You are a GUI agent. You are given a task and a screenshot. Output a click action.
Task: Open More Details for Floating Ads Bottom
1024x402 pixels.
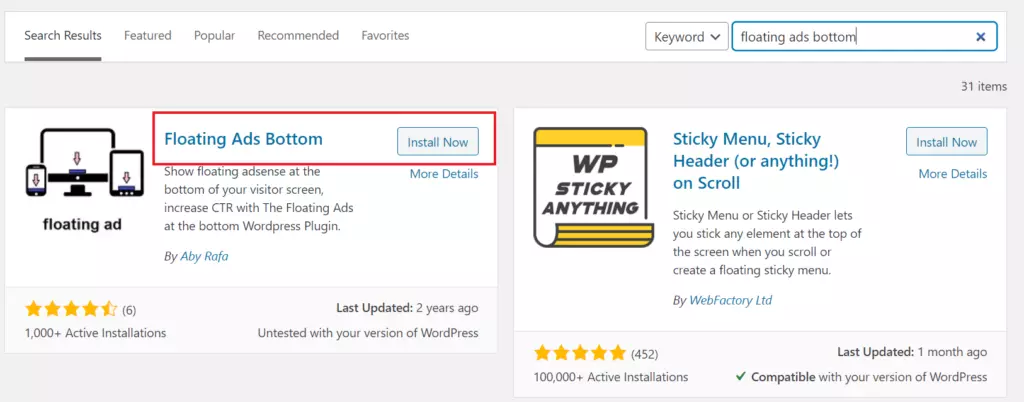(444, 174)
